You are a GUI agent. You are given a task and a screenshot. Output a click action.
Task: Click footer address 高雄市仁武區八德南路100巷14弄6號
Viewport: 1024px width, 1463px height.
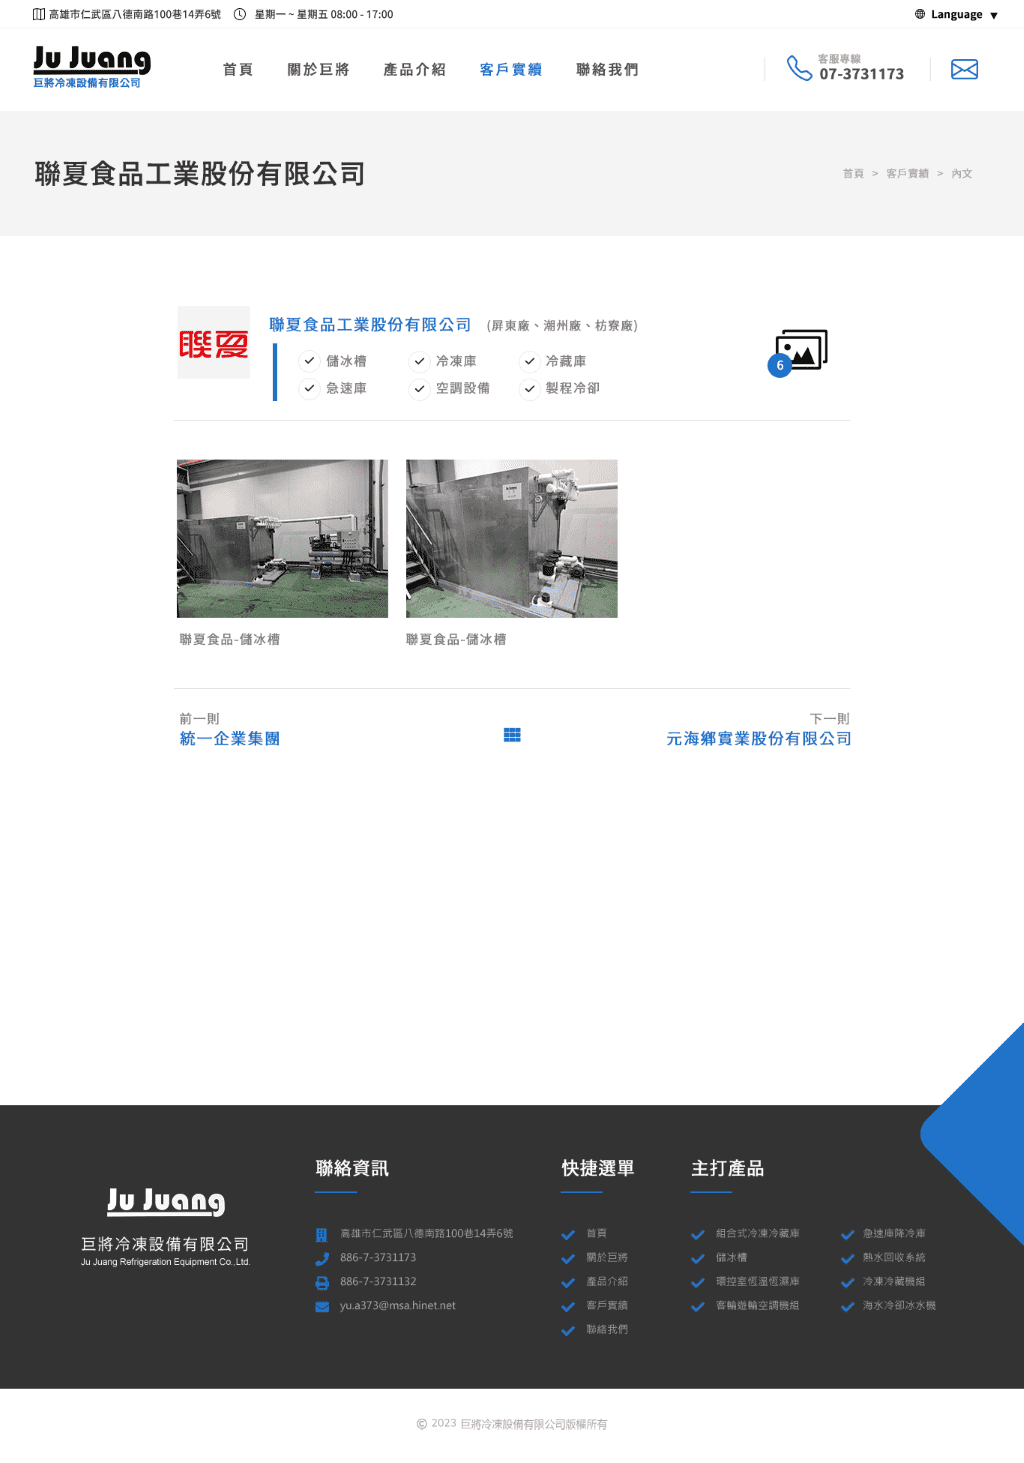pos(426,1233)
